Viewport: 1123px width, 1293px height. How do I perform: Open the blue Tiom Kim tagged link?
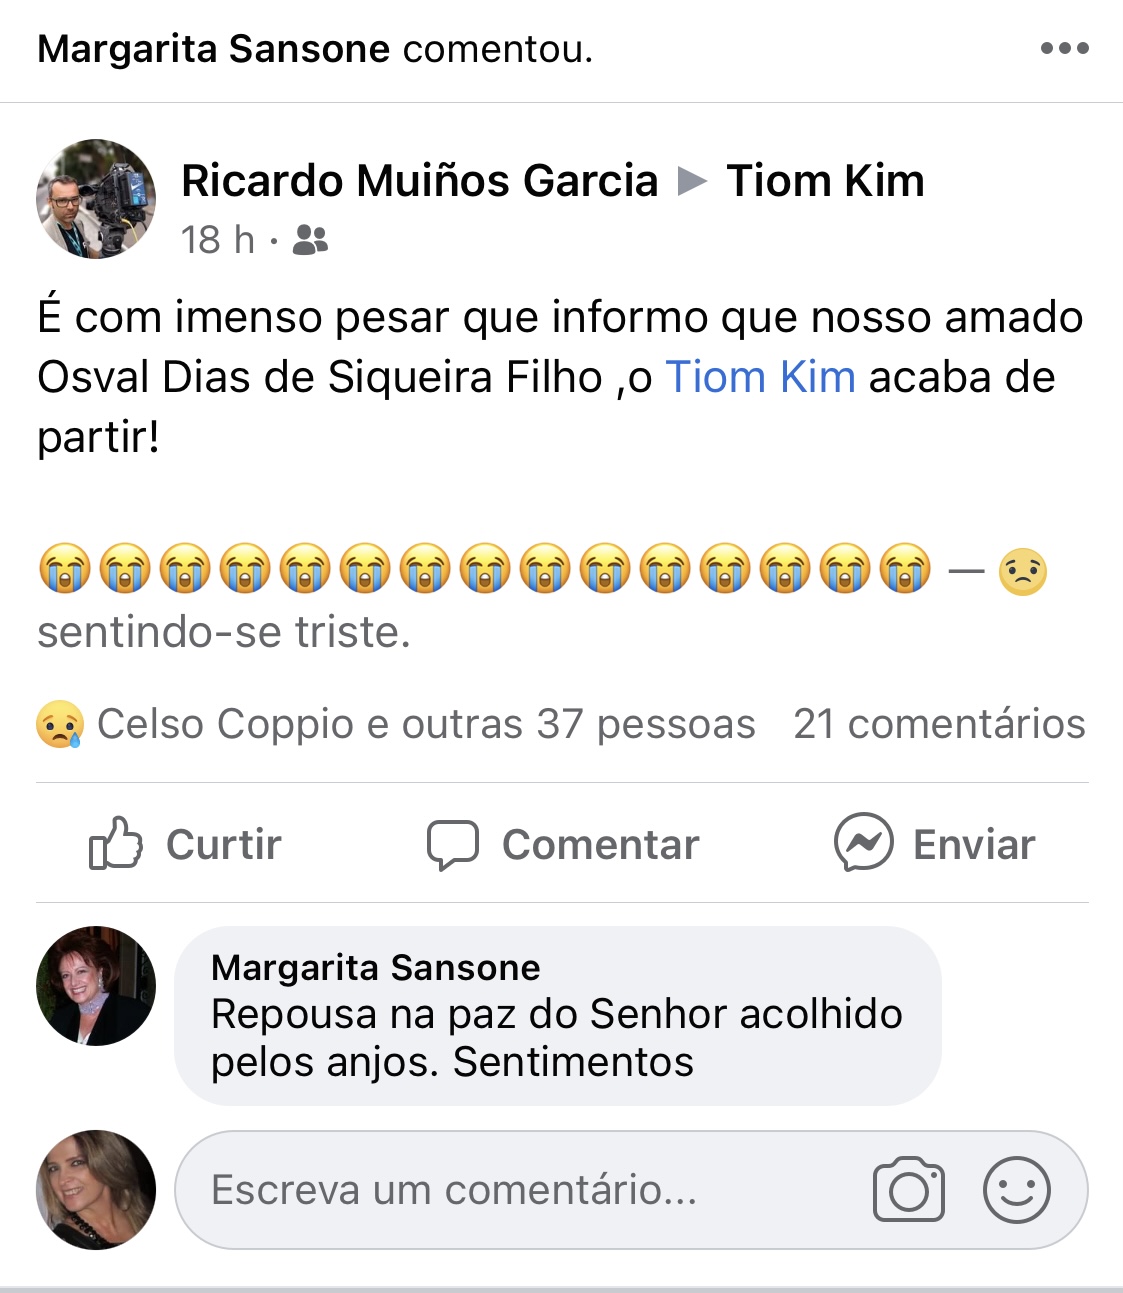coord(760,378)
